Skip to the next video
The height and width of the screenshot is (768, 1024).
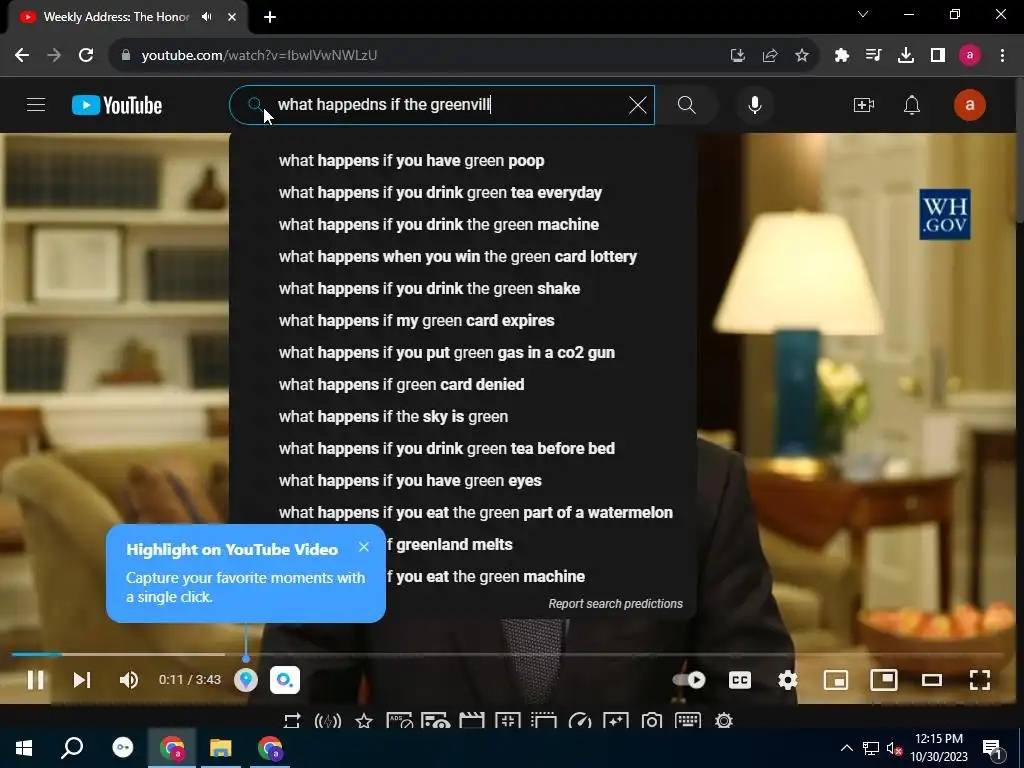click(82, 680)
